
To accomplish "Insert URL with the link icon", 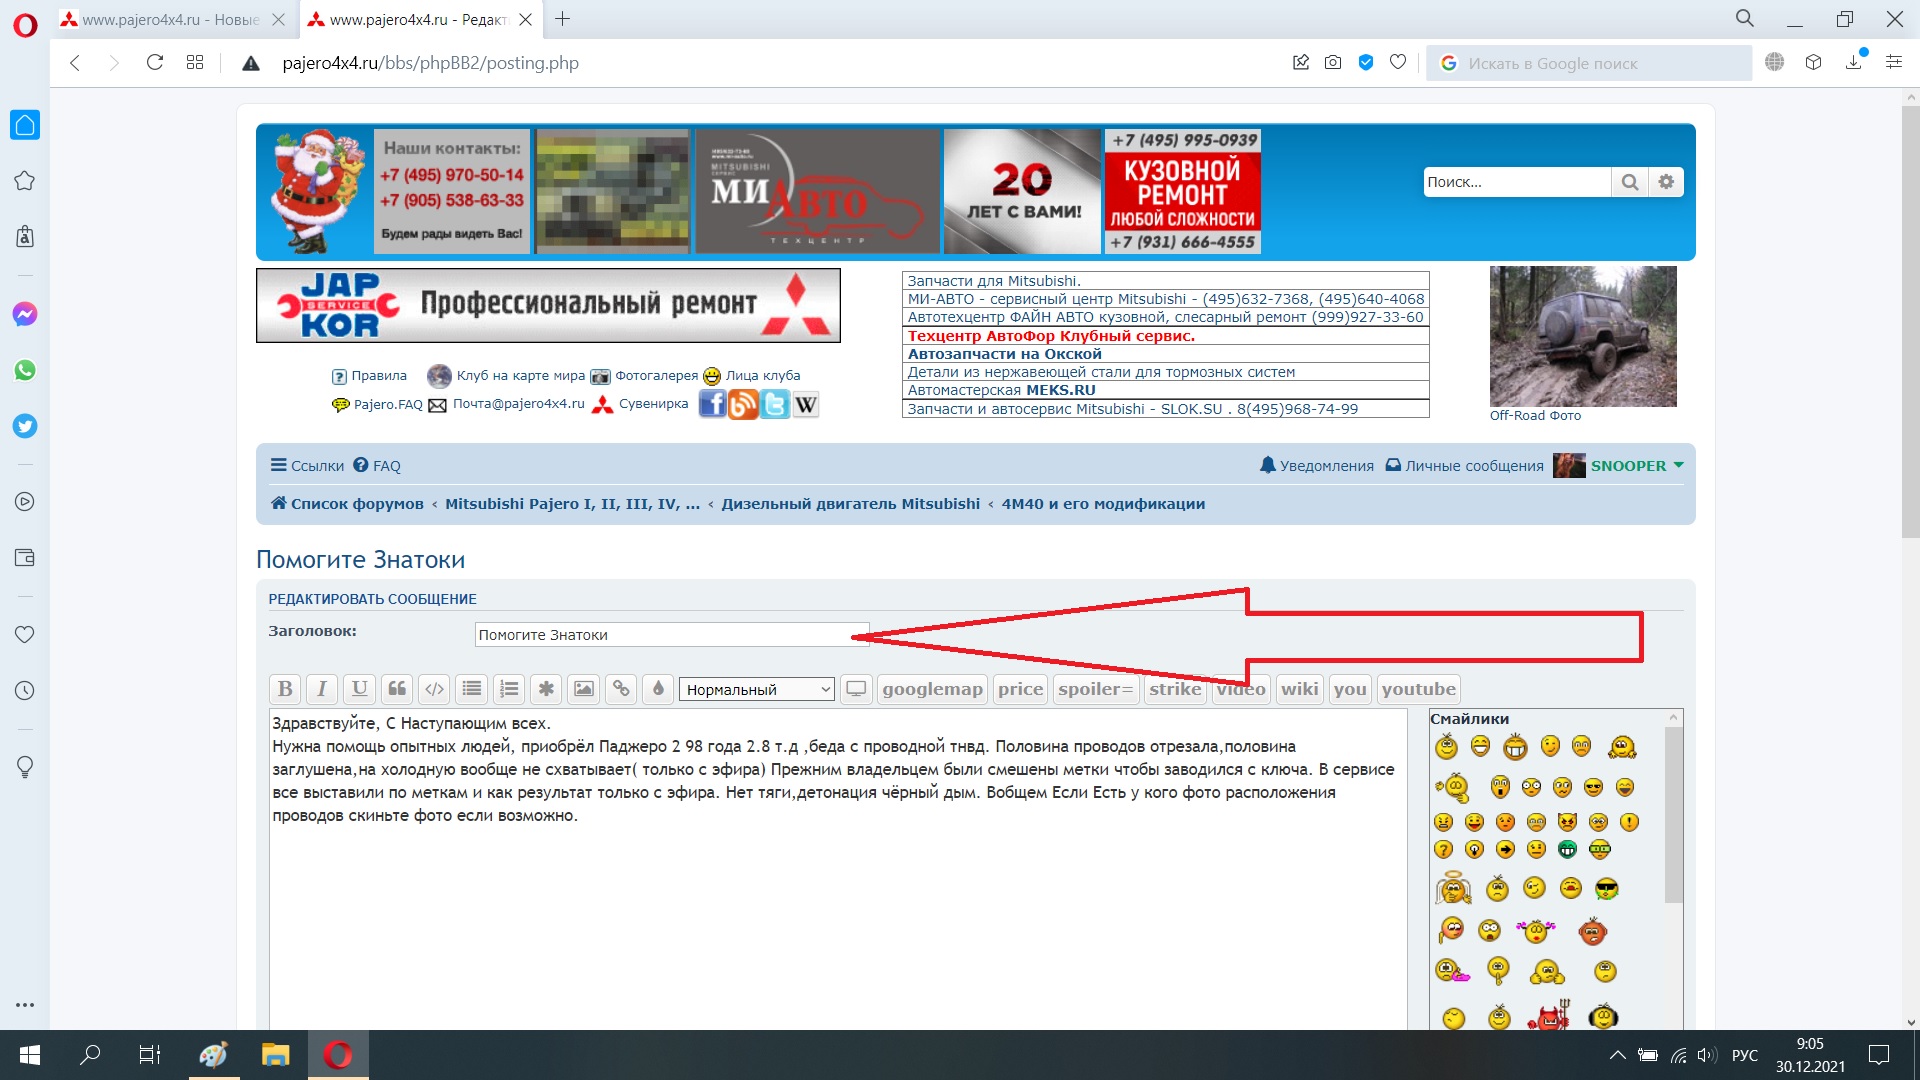I will 621,689.
